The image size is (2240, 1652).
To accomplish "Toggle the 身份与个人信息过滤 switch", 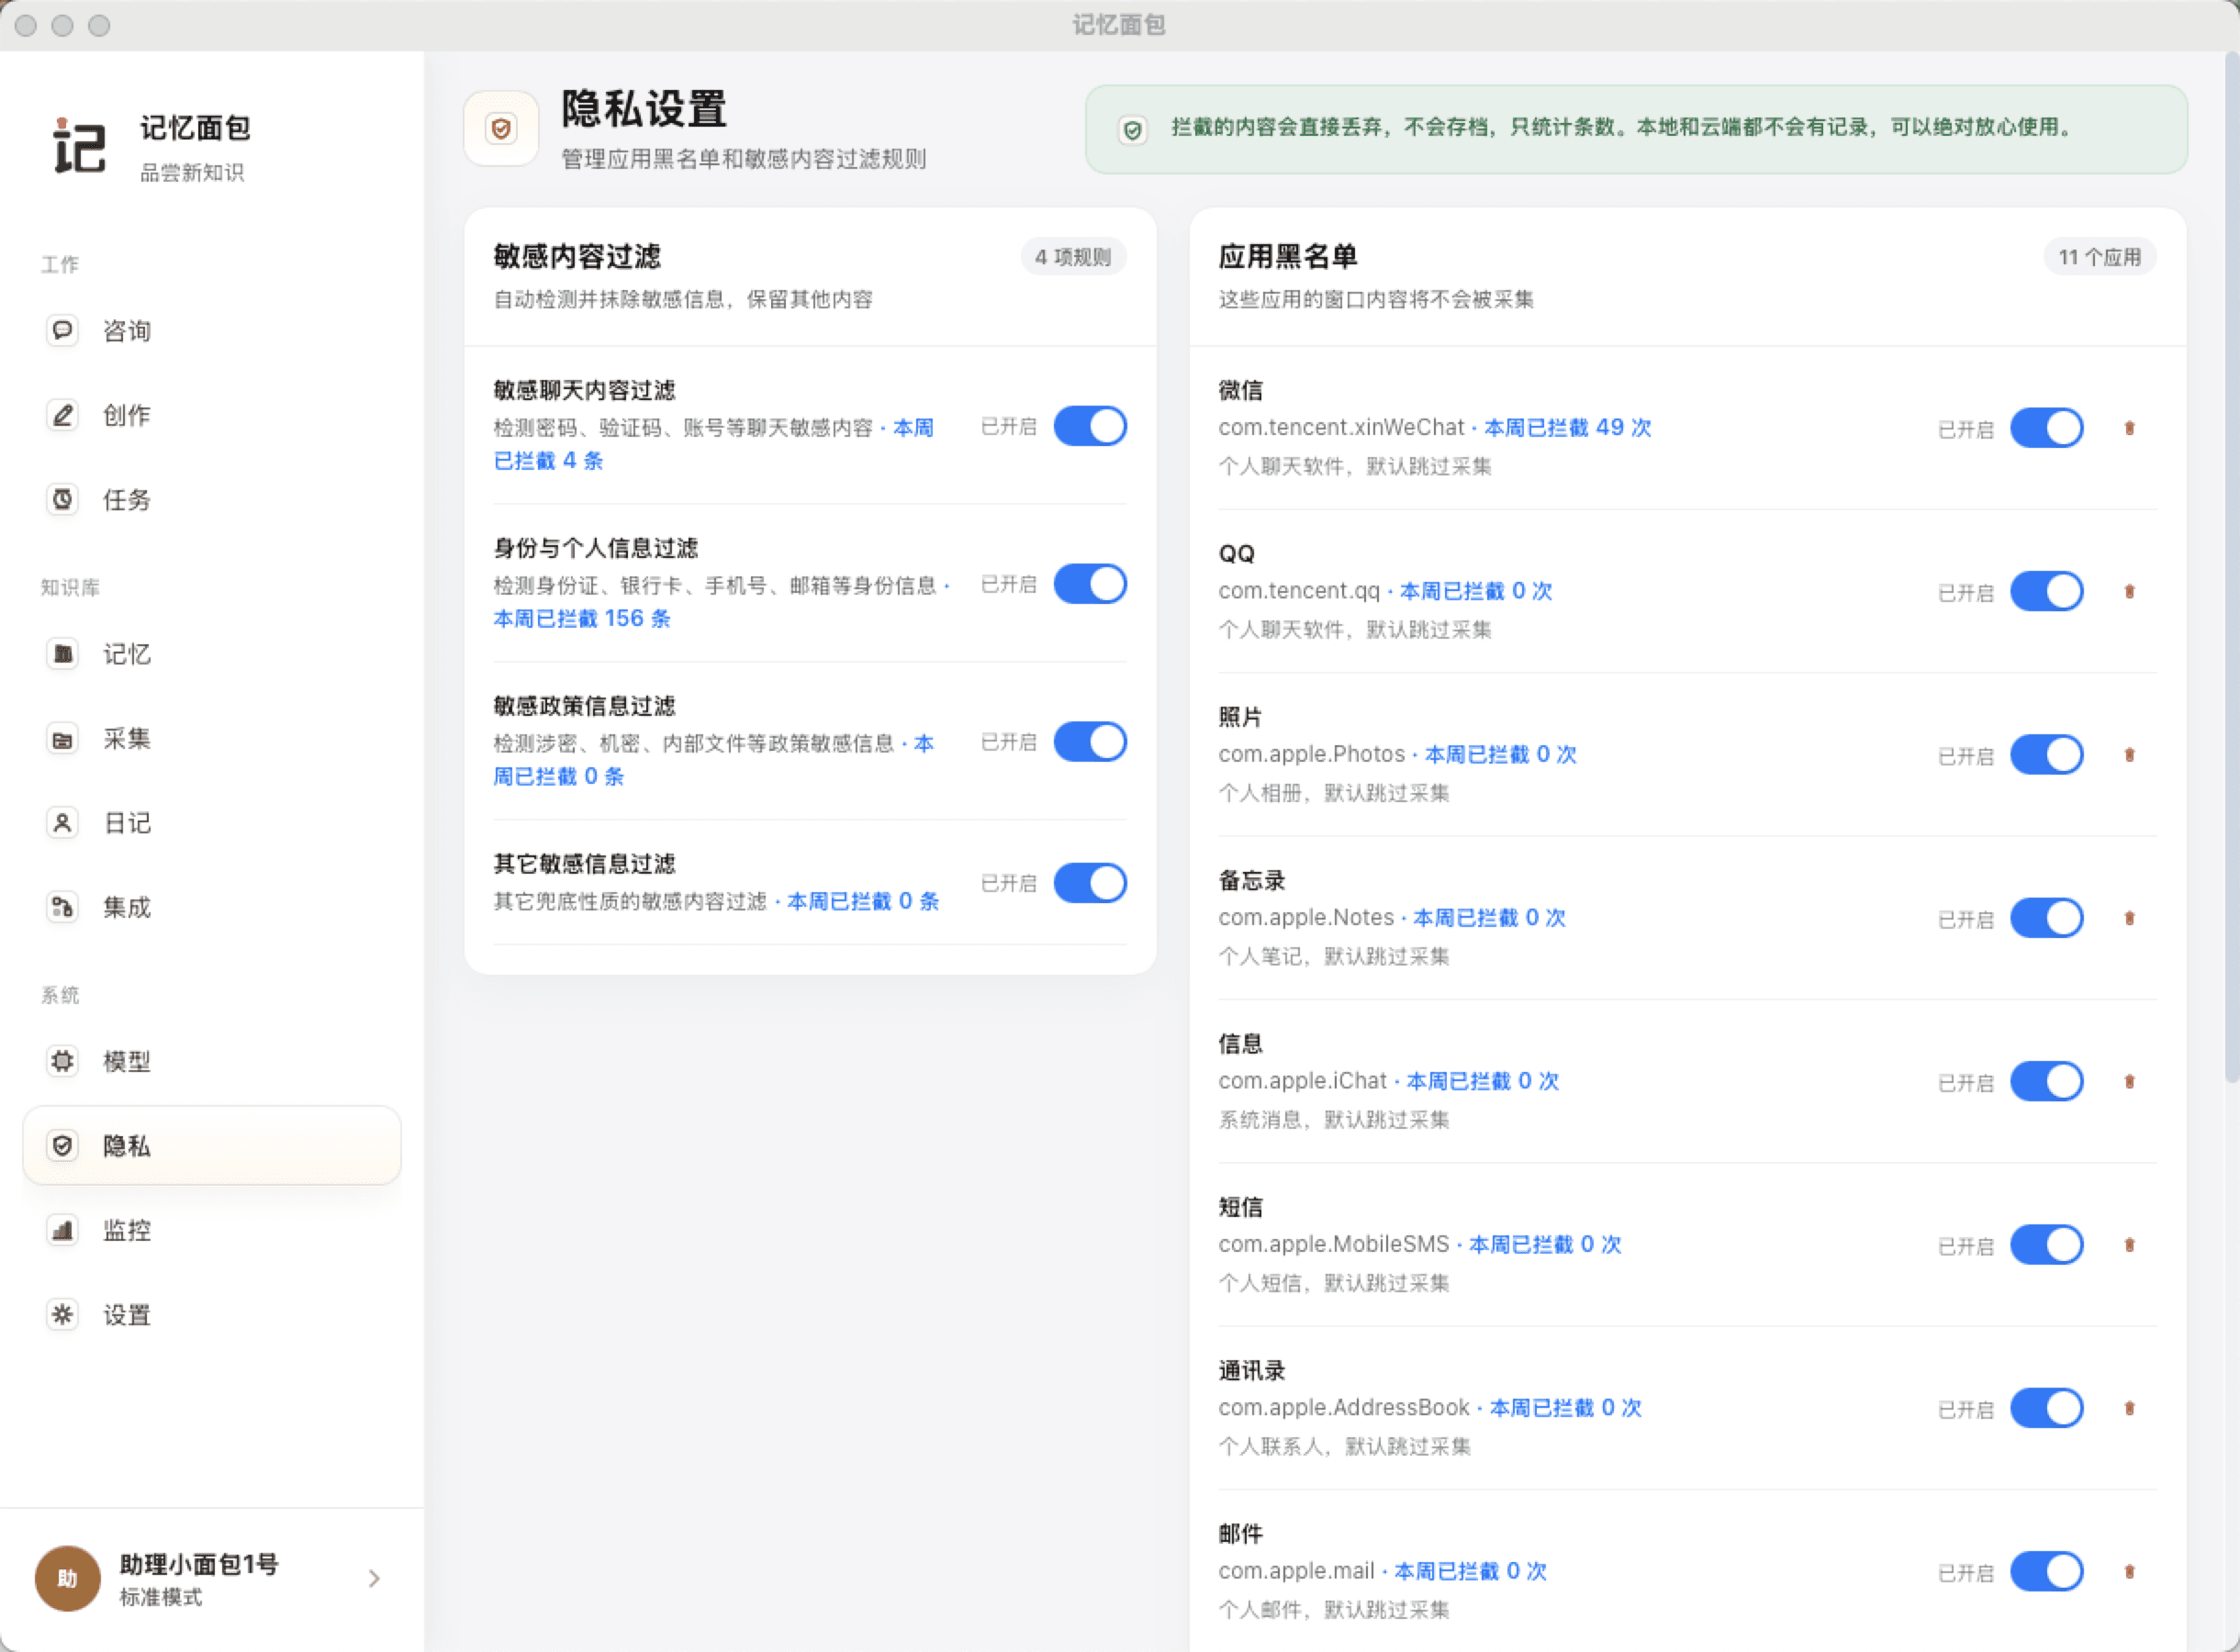I will pos(1090,584).
